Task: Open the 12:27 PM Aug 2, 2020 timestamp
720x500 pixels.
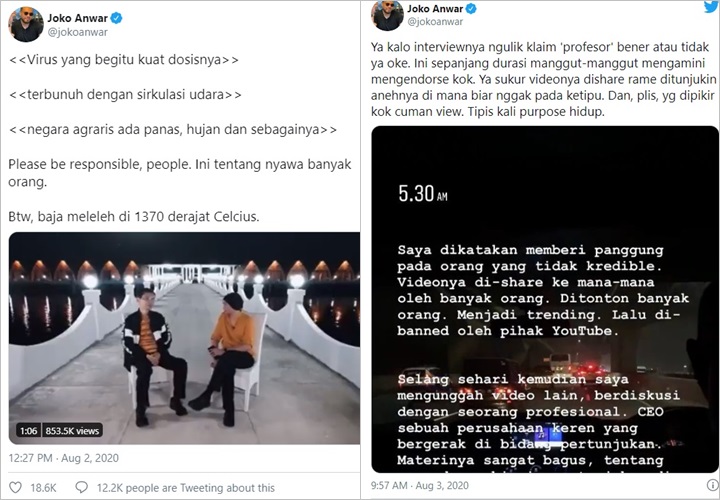Action: pos(64,458)
